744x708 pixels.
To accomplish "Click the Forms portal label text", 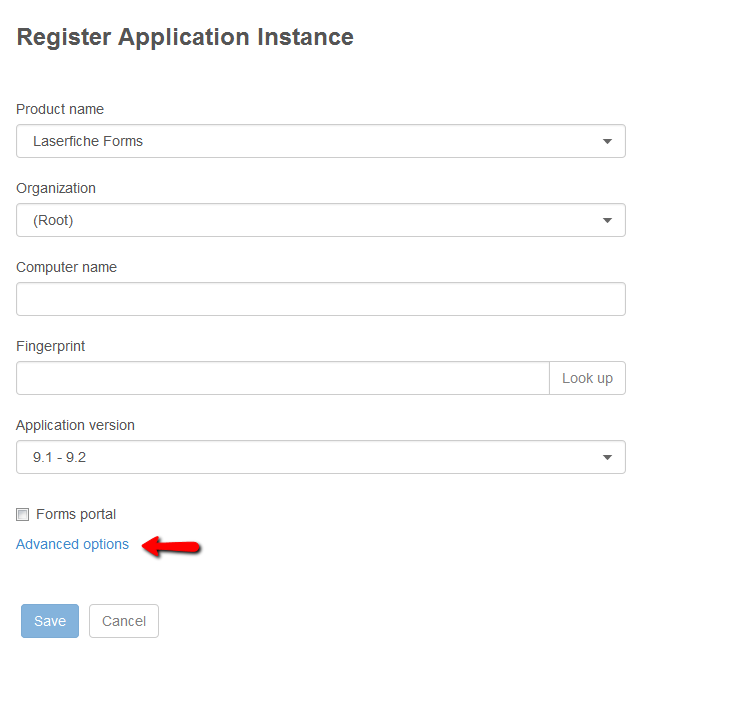I will point(76,514).
